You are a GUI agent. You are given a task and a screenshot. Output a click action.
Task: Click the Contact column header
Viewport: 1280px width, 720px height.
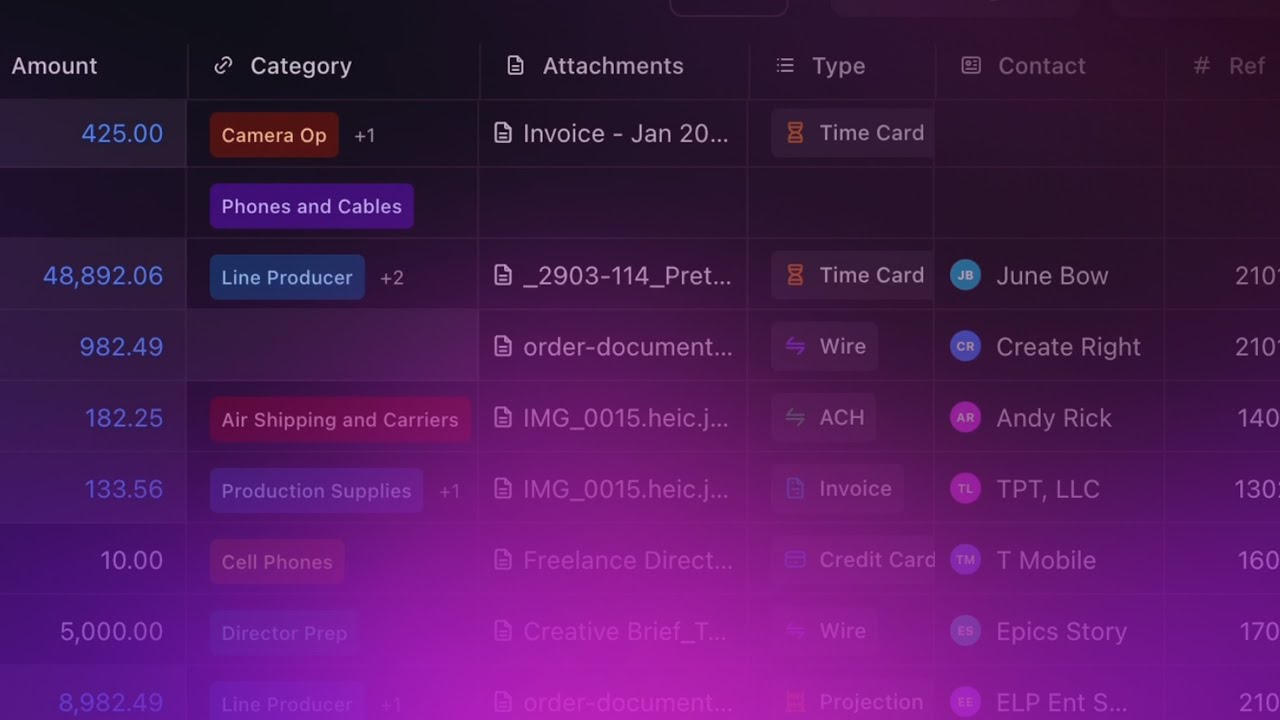1041,66
